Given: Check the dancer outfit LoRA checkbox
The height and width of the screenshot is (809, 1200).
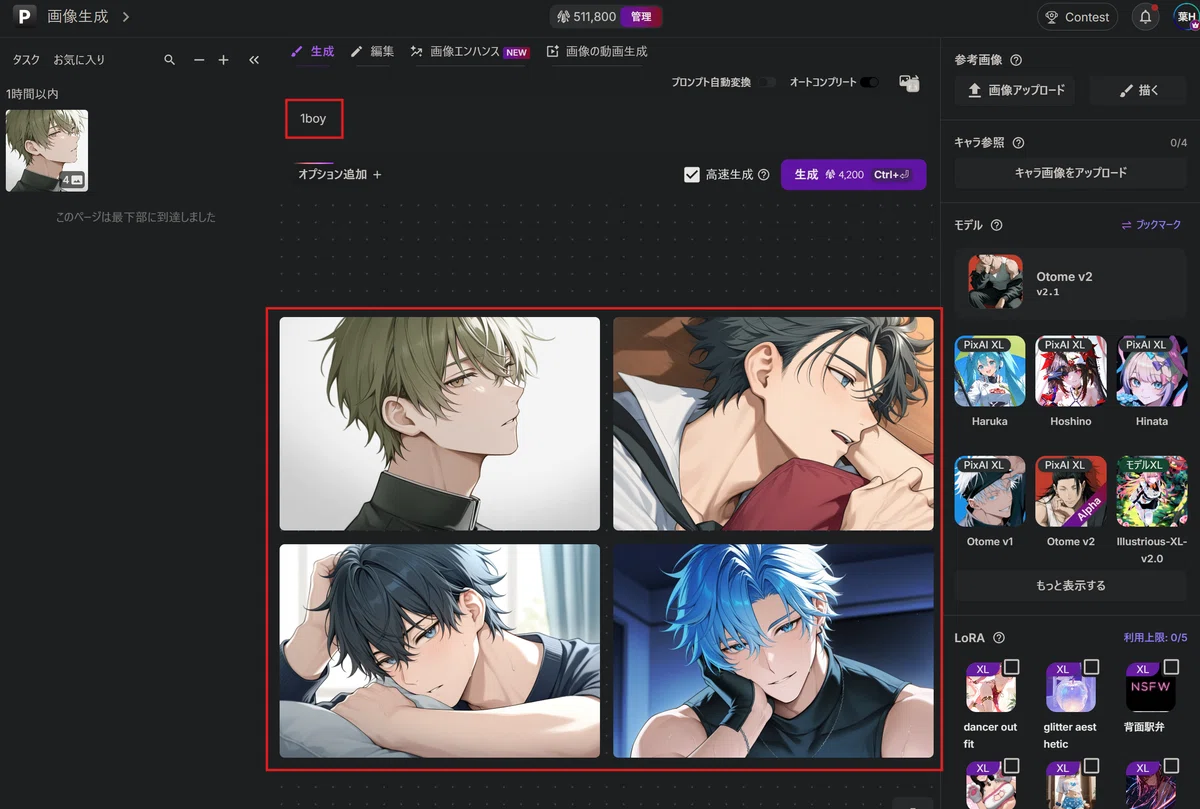Looking at the screenshot, I should [x=1012, y=667].
